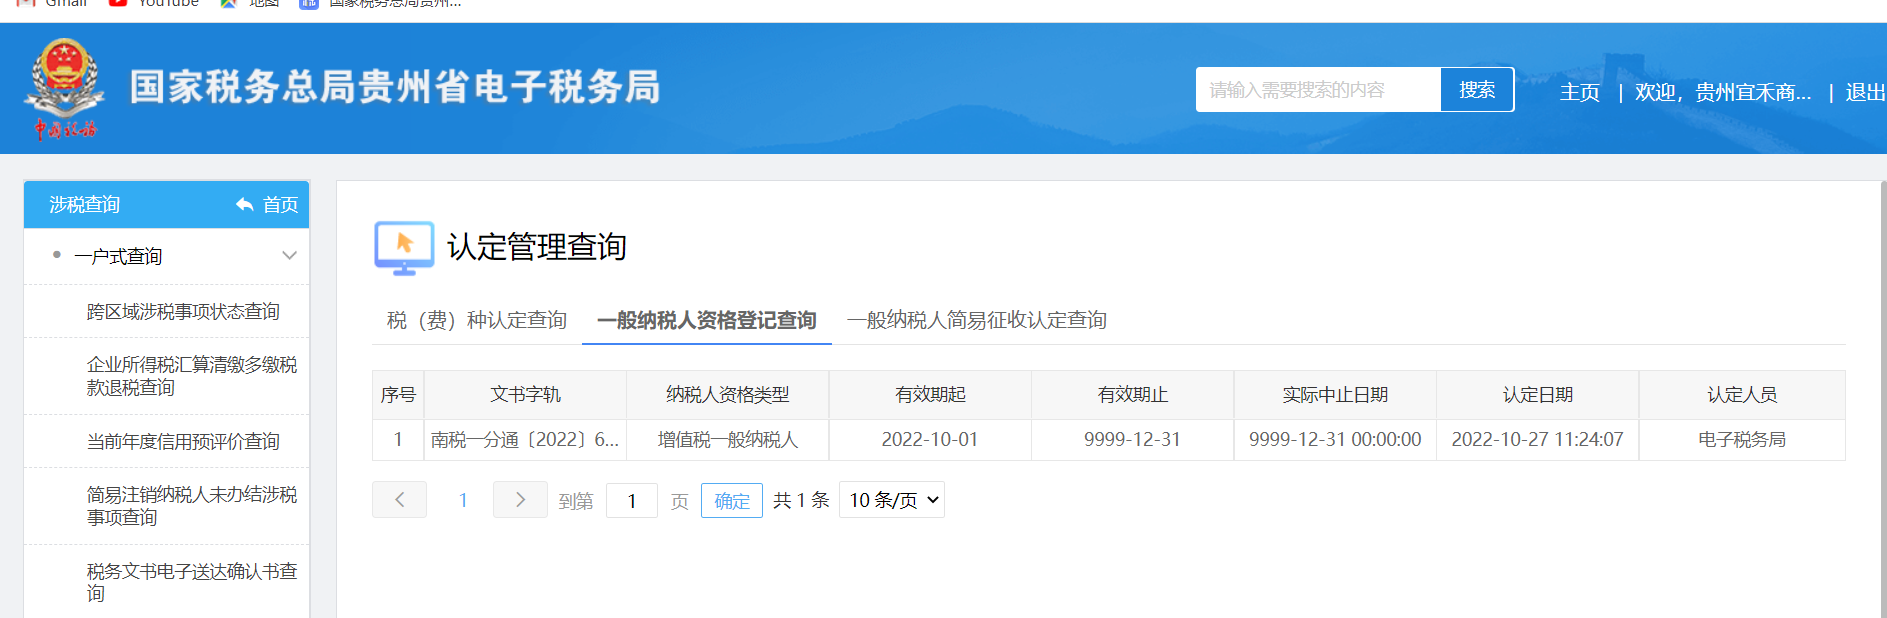Open 跨区域涉税事项状态查询 in sidebar
This screenshot has width=1887, height=618.
click(x=183, y=312)
